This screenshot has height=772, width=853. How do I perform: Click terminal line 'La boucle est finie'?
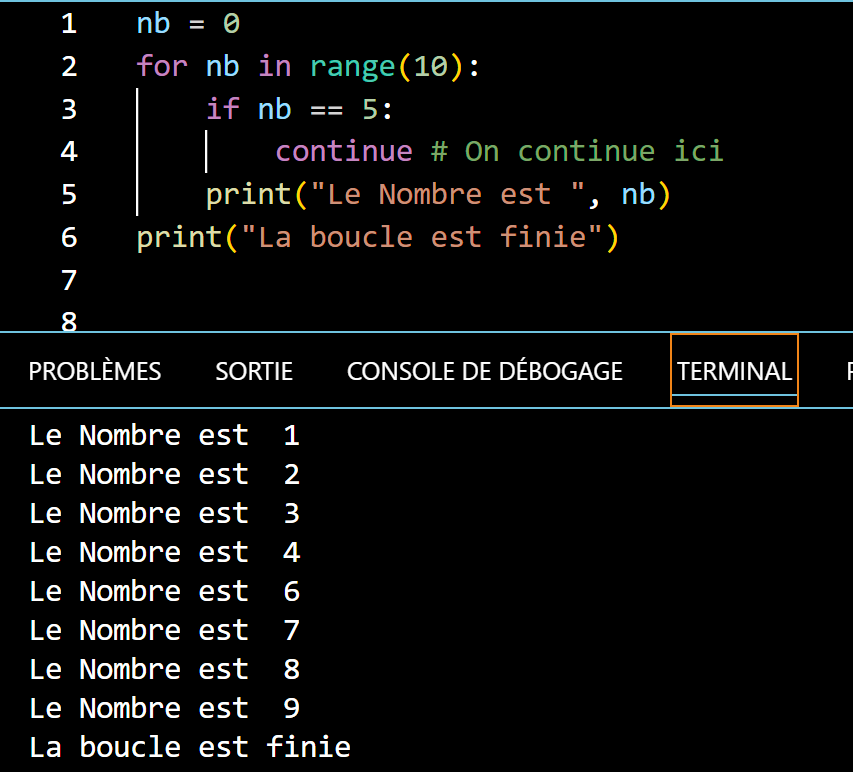click(x=190, y=748)
